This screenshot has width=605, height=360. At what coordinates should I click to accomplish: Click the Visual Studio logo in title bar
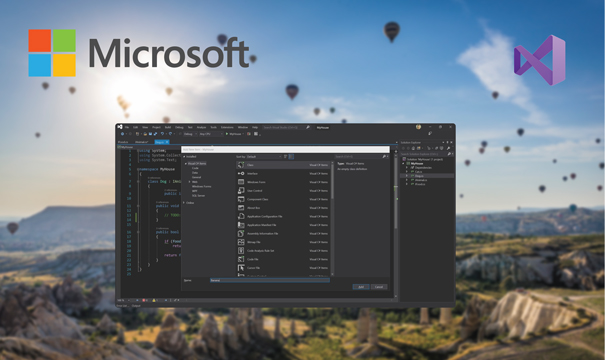click(x=120, y=127)
